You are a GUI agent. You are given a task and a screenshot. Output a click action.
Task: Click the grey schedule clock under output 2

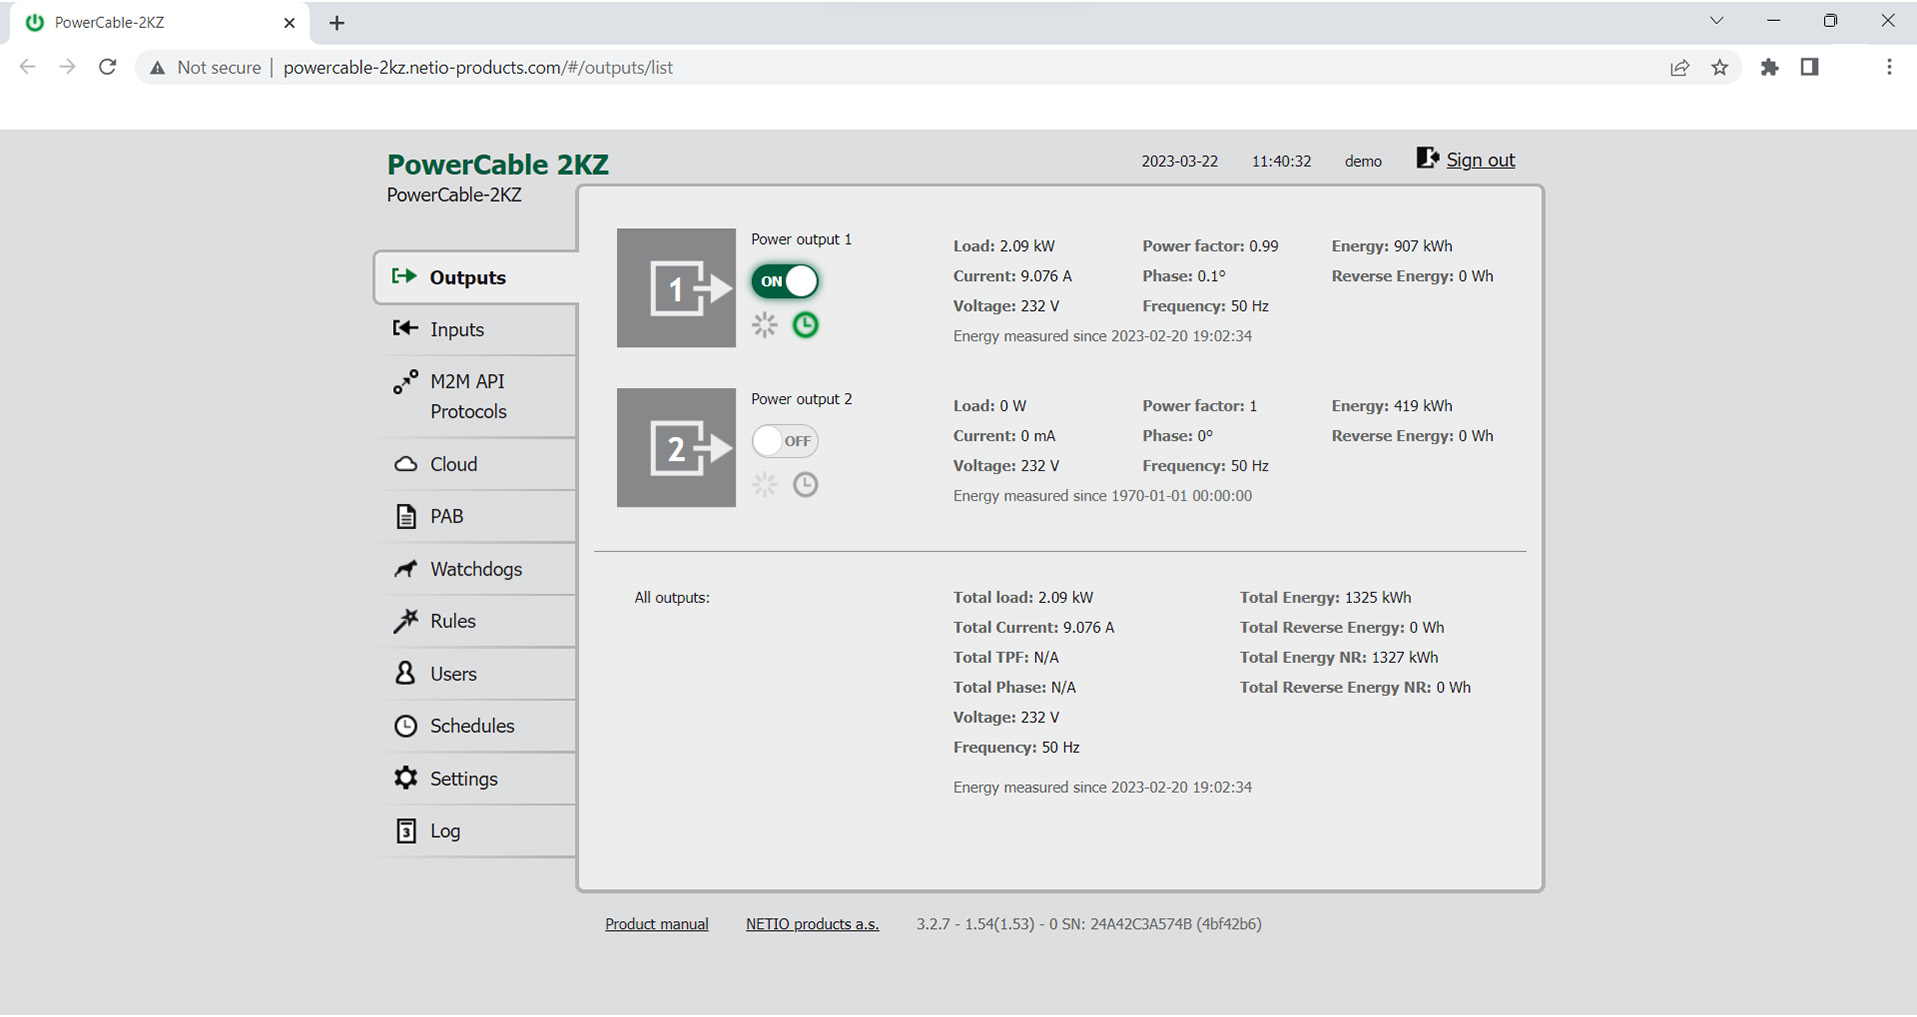[x=805, y=485]
